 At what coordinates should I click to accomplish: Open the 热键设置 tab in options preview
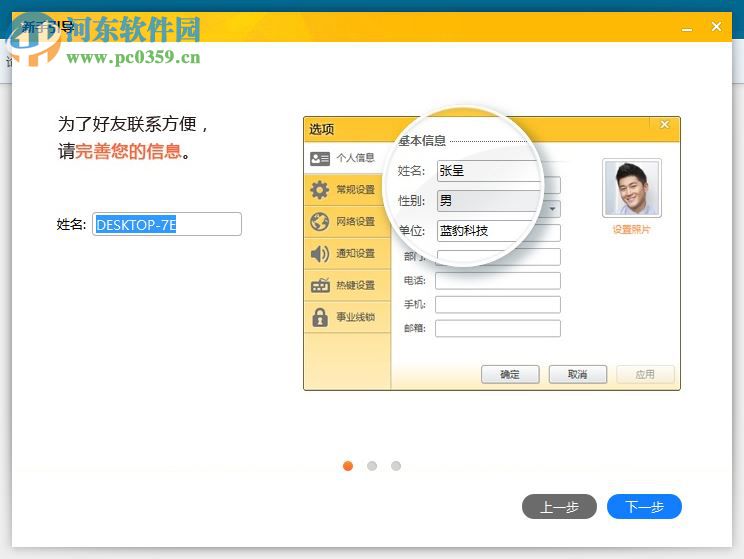coord(347,285)
